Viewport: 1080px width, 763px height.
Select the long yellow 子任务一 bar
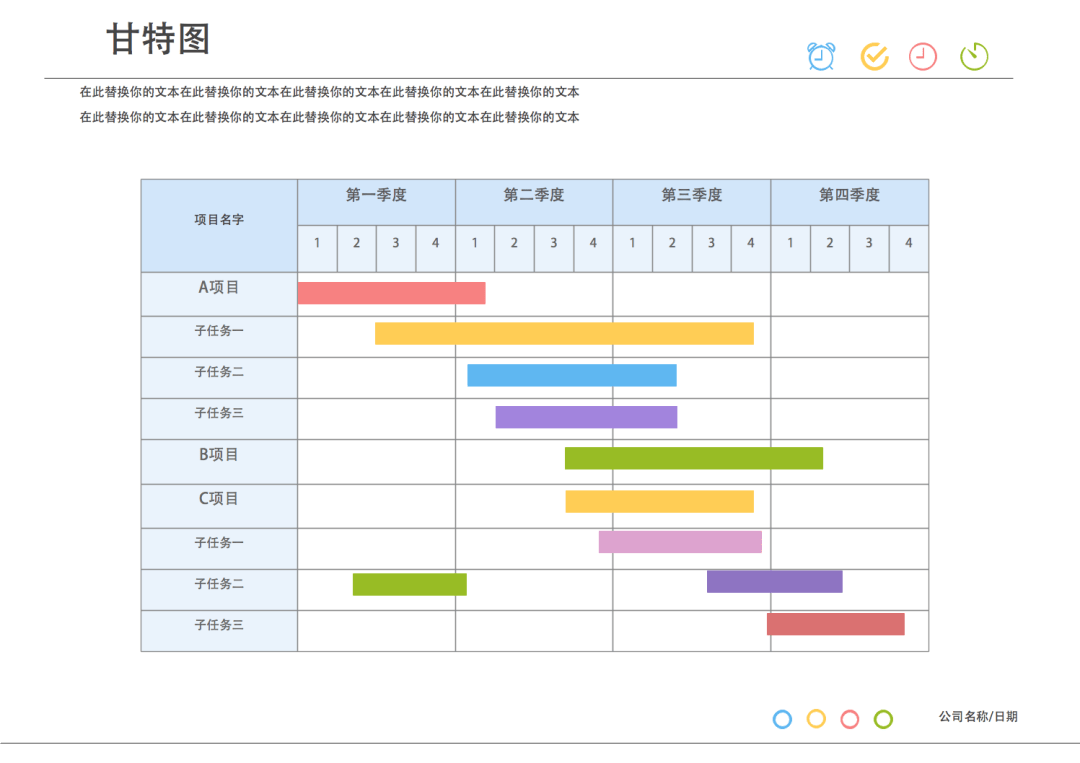click(x=564, y=333)
